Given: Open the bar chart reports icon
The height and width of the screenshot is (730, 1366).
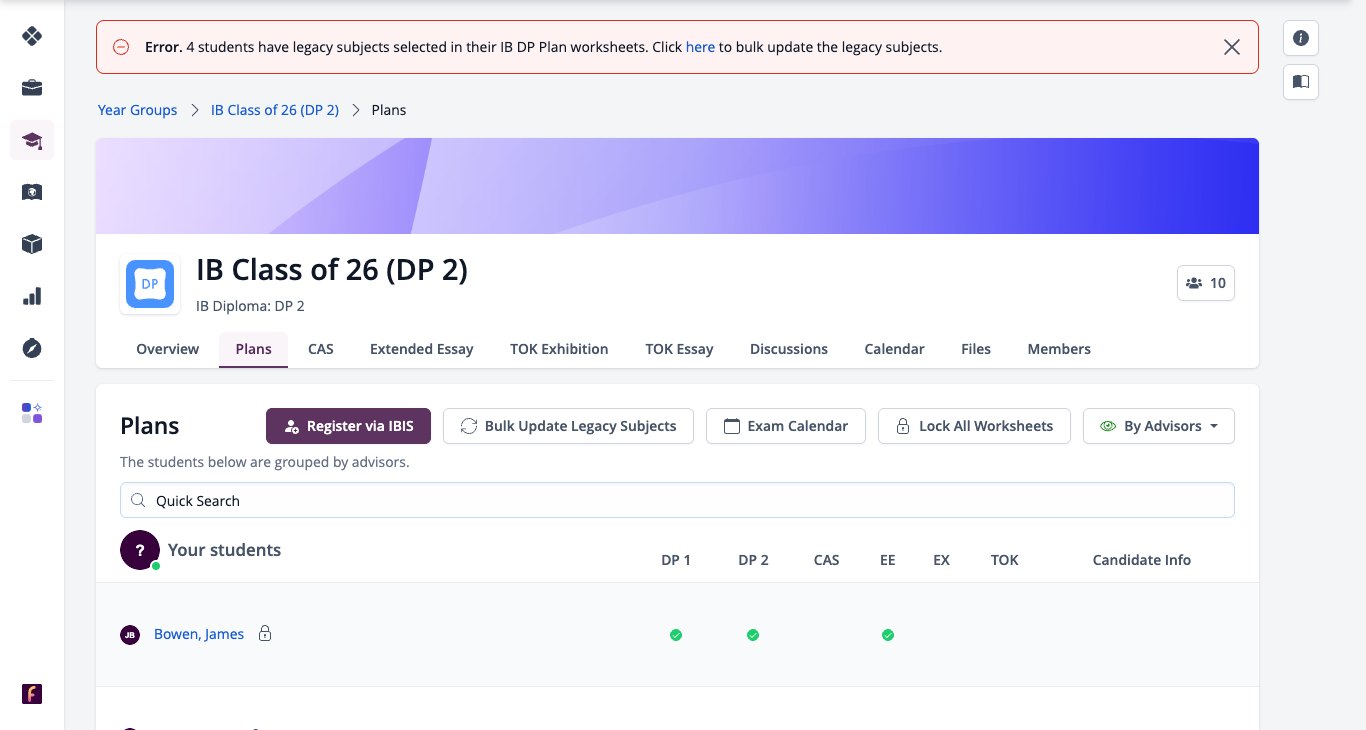Looking at the screenshot, I should coord(32,296).
